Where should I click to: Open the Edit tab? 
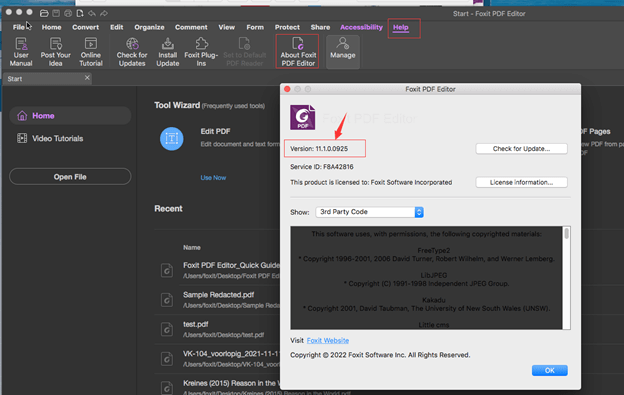click(x=116, y=27)
